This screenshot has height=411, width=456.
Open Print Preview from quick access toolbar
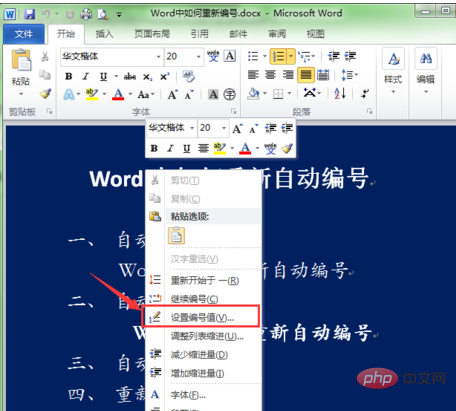pyautogui.click(x=103, y=14)
